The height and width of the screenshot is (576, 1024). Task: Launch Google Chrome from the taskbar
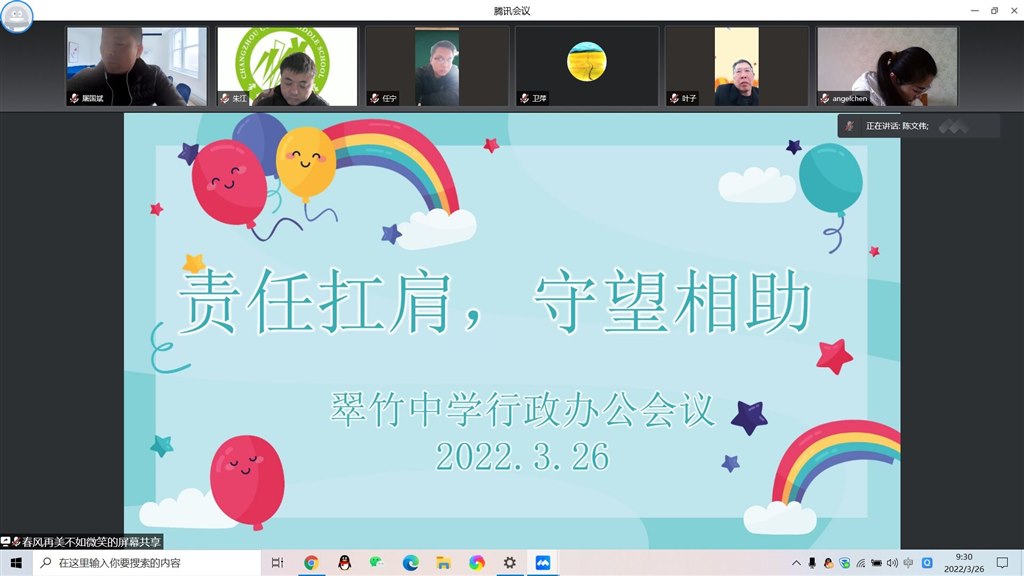click(x=311, y=562)
